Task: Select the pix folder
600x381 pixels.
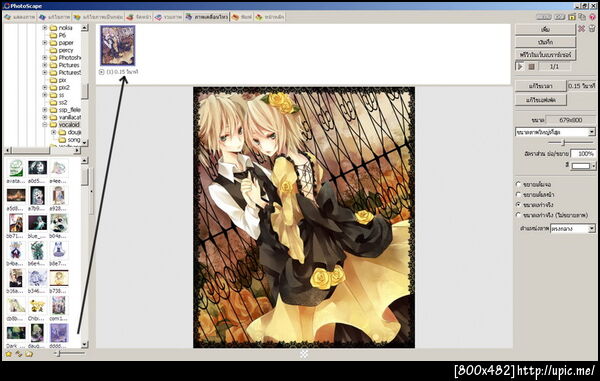Action: coord(58,80)
